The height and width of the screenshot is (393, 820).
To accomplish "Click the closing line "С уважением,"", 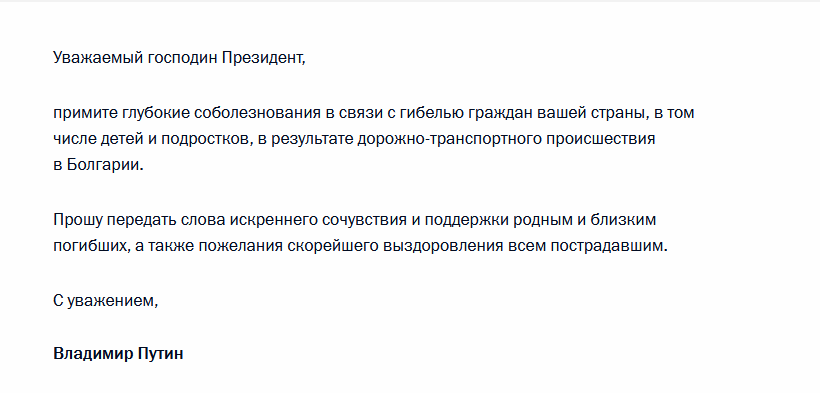I will point(106,301).
